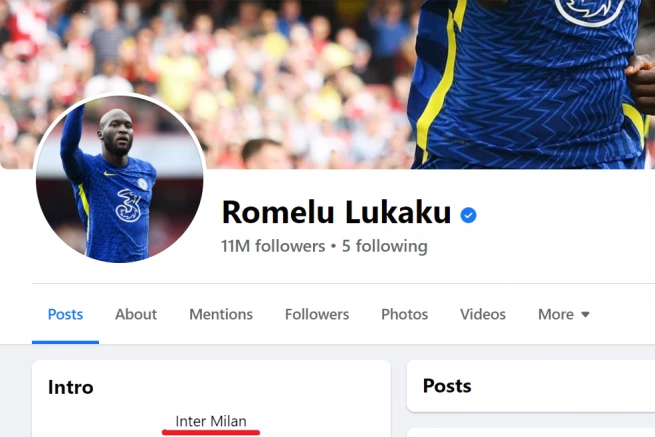Click the Romelu Lukaku profile name
The image size is (655, 437).
click(336, 213)
